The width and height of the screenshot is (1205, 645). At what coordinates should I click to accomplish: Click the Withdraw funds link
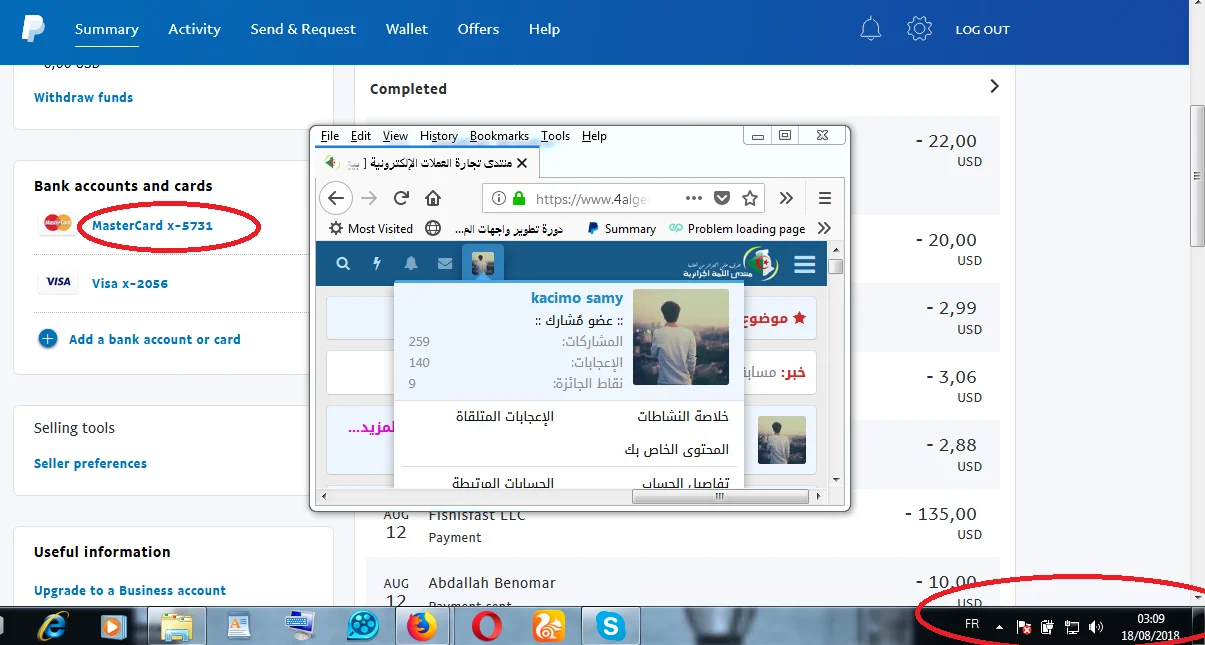(x=83, y=98)
